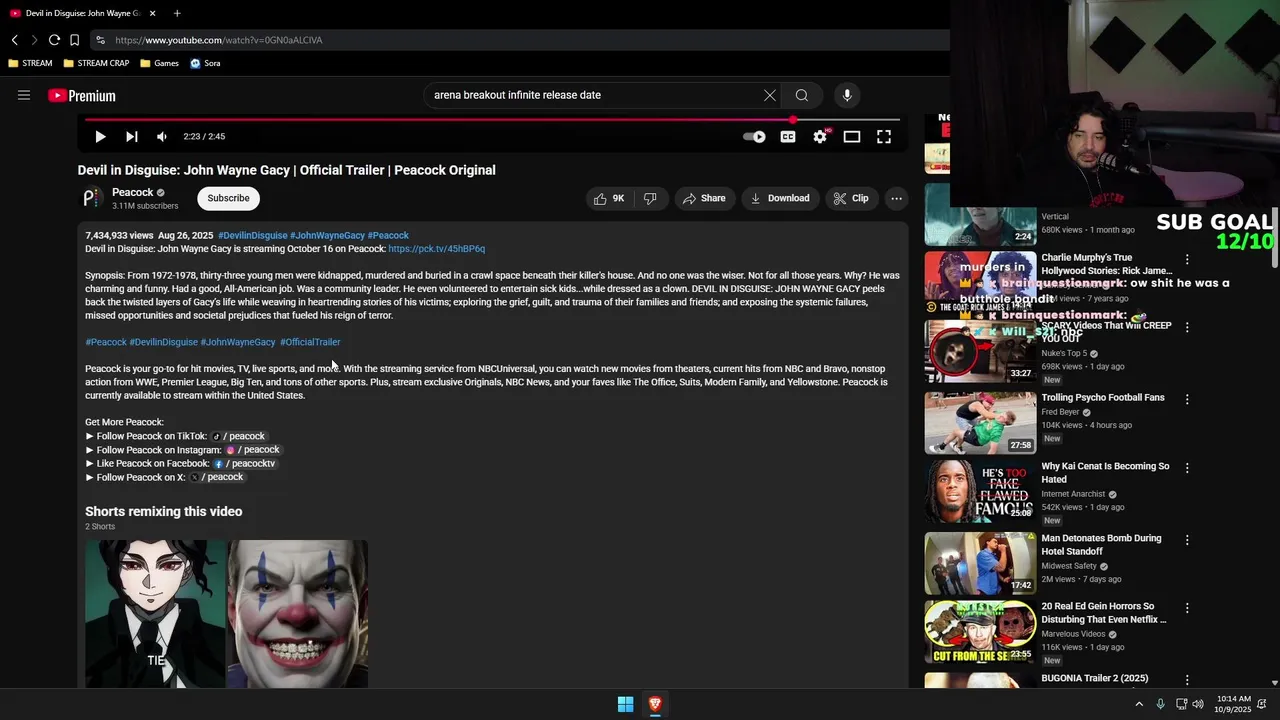Open the #OfficialTrailer hashtag
This screenshot has width=1280, height=720.
coord(310,342)
